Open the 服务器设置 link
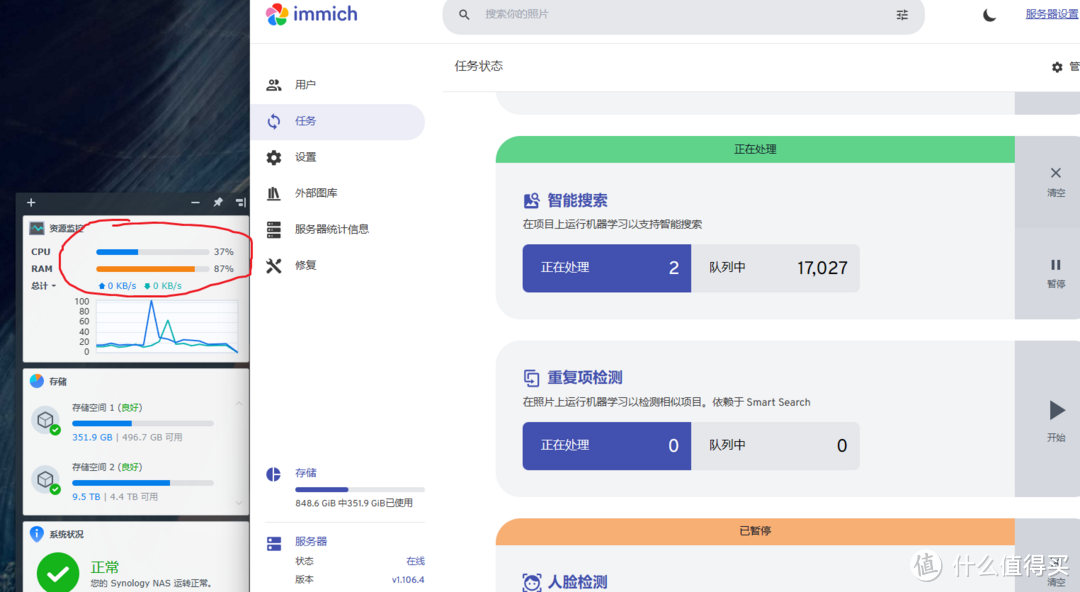The width and height of the screenshot is (1080, 592). pyautogui.click(x=1050, y=14)
